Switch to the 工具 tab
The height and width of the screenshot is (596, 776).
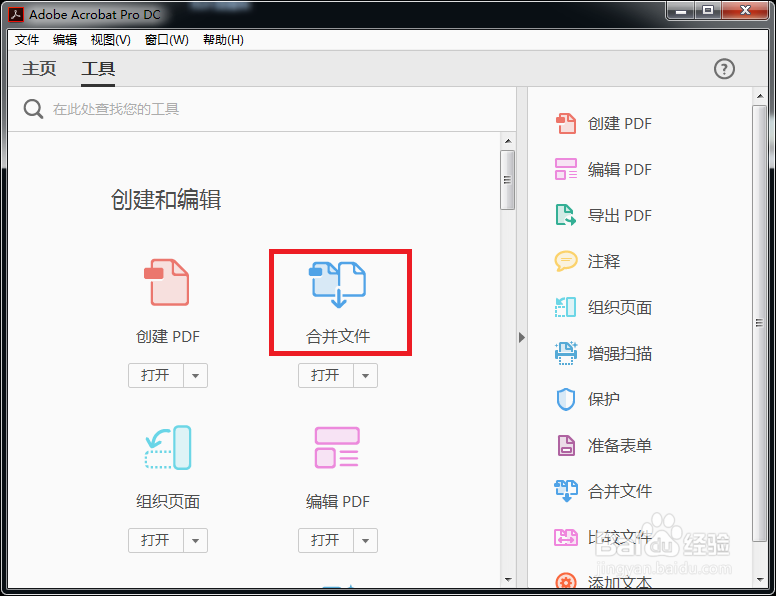tap(98, 68)
